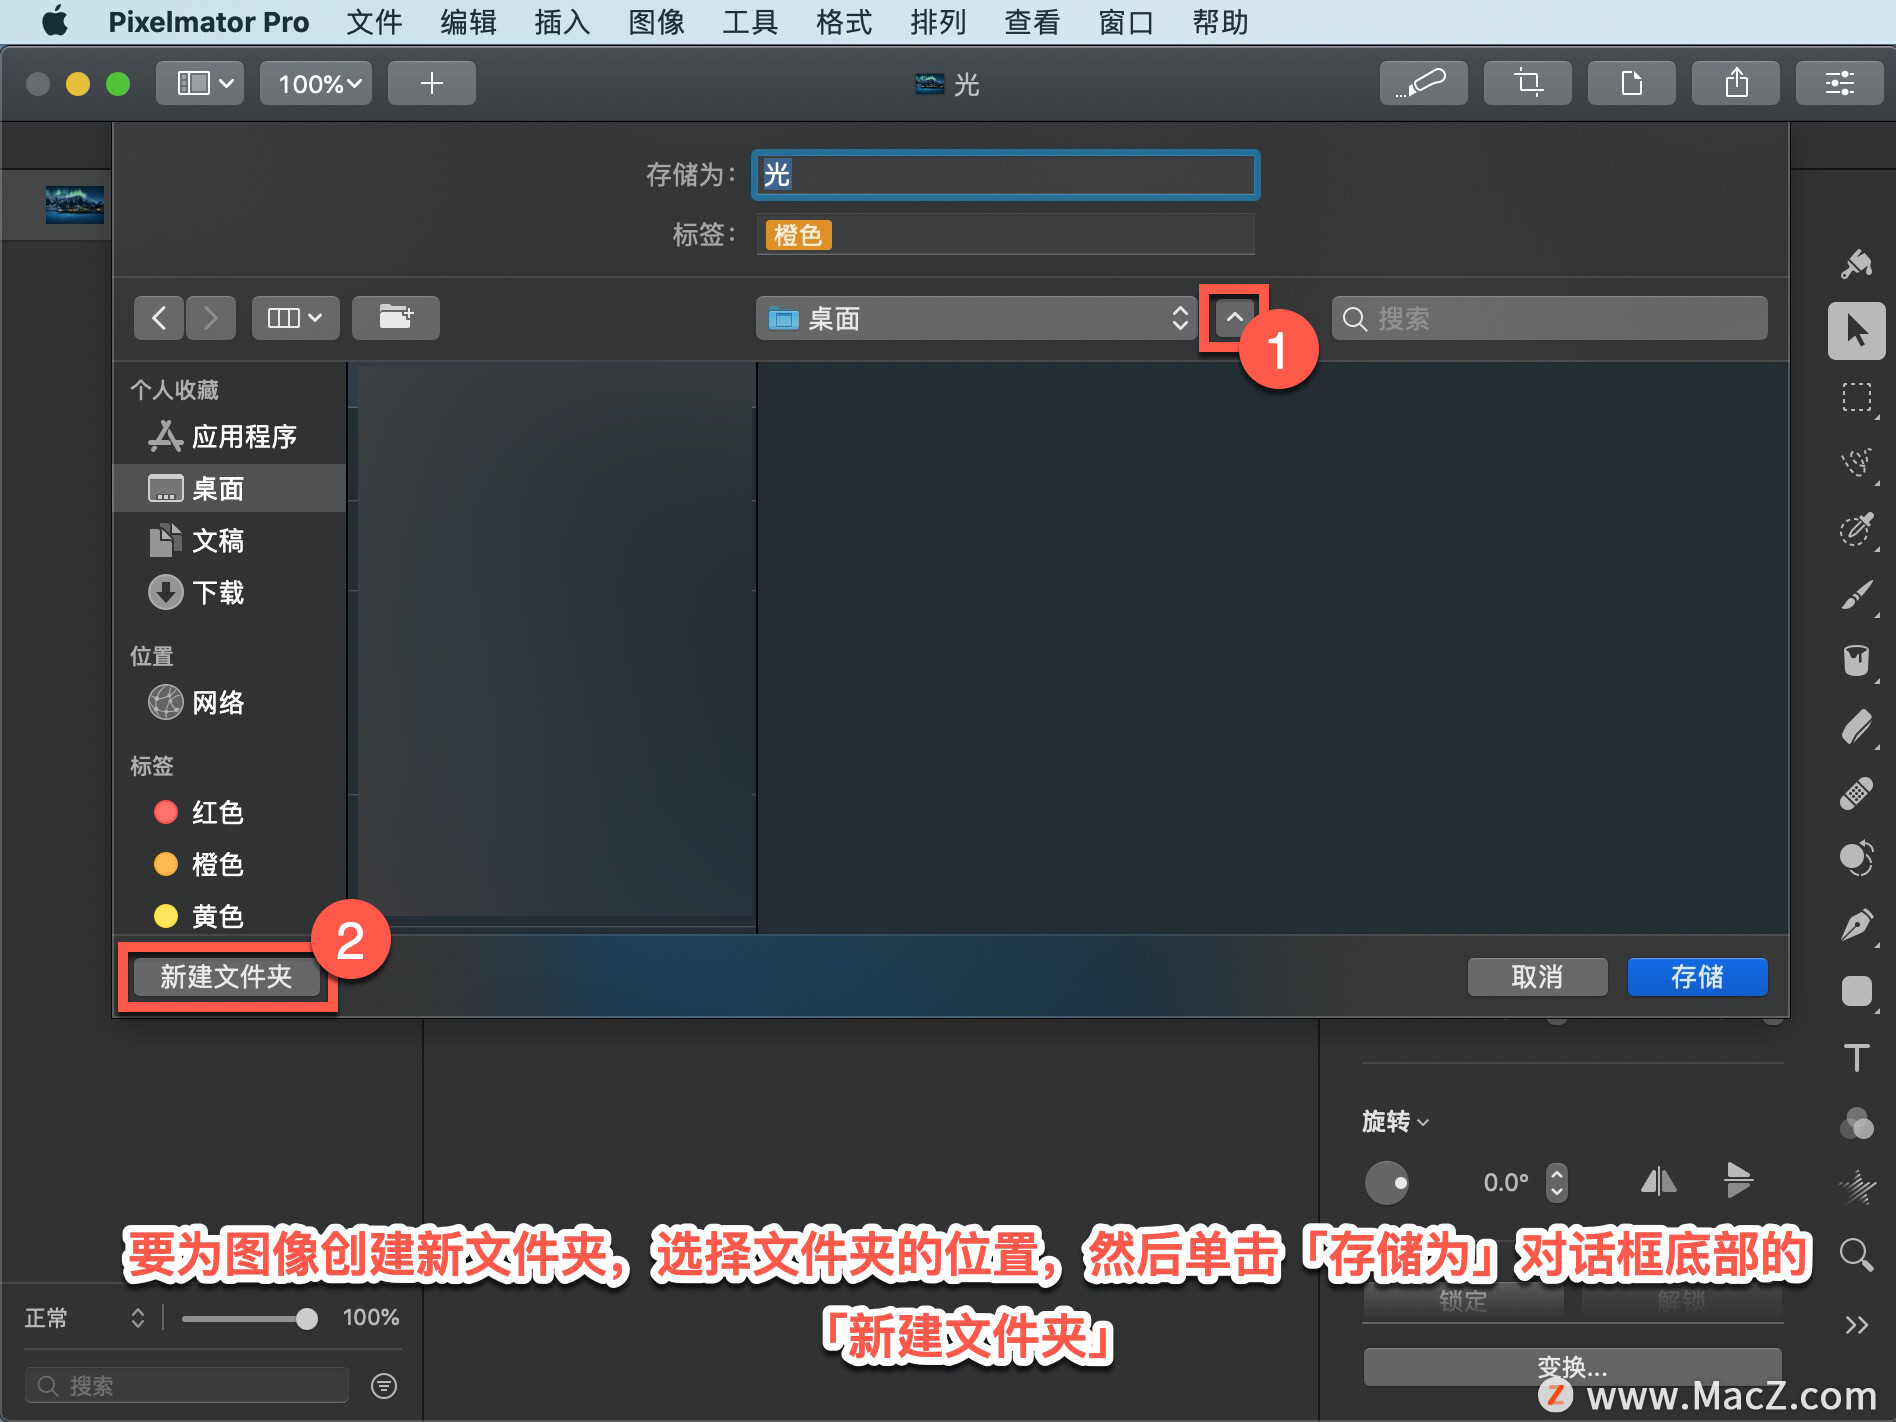Viewport: 1896px width, 1422px height.
Task: Select the Reshape/warp tool
Action: click(x=1857, y=859)
